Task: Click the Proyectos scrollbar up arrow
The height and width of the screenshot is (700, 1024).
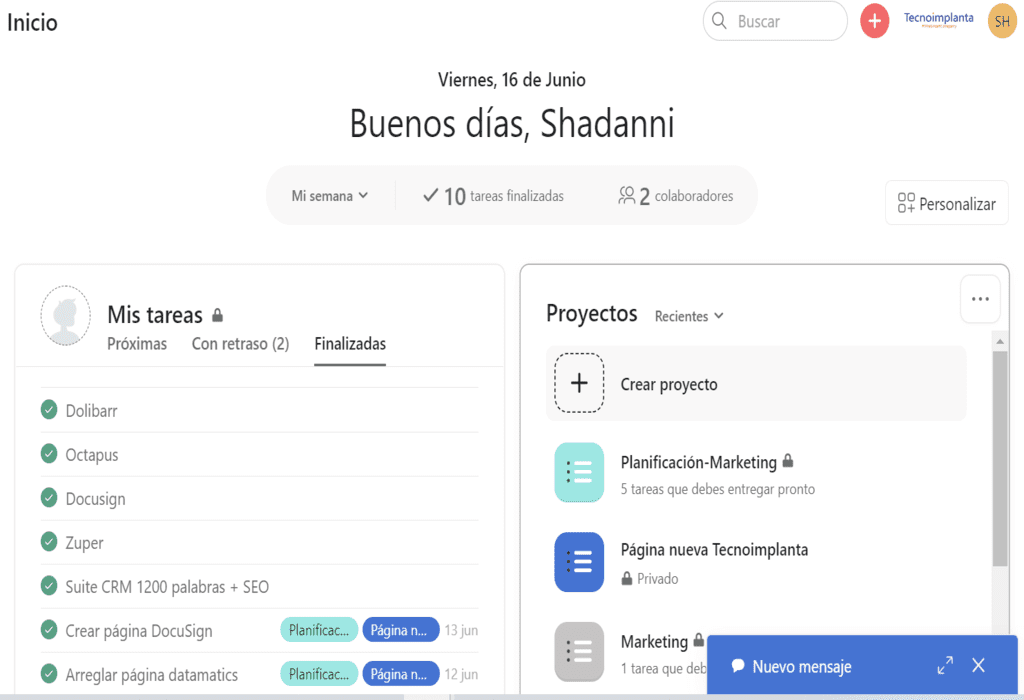Action: [x=1000, y=341]
